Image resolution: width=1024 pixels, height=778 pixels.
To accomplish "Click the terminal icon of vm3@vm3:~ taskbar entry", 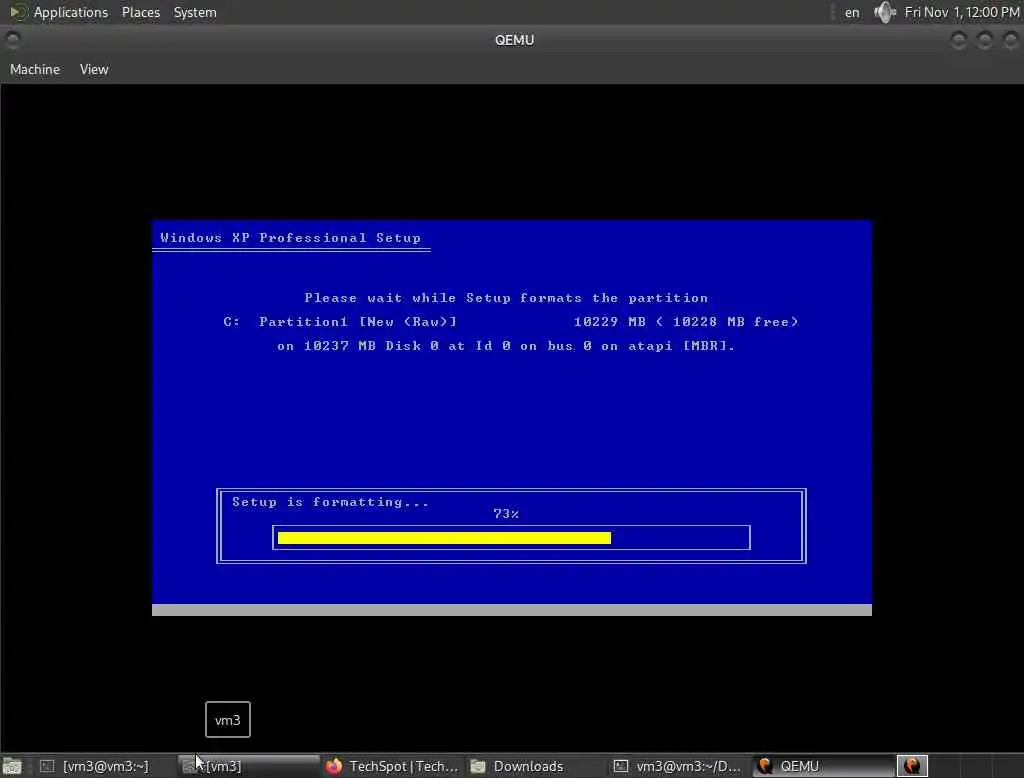I will click(x=46, y=766).
